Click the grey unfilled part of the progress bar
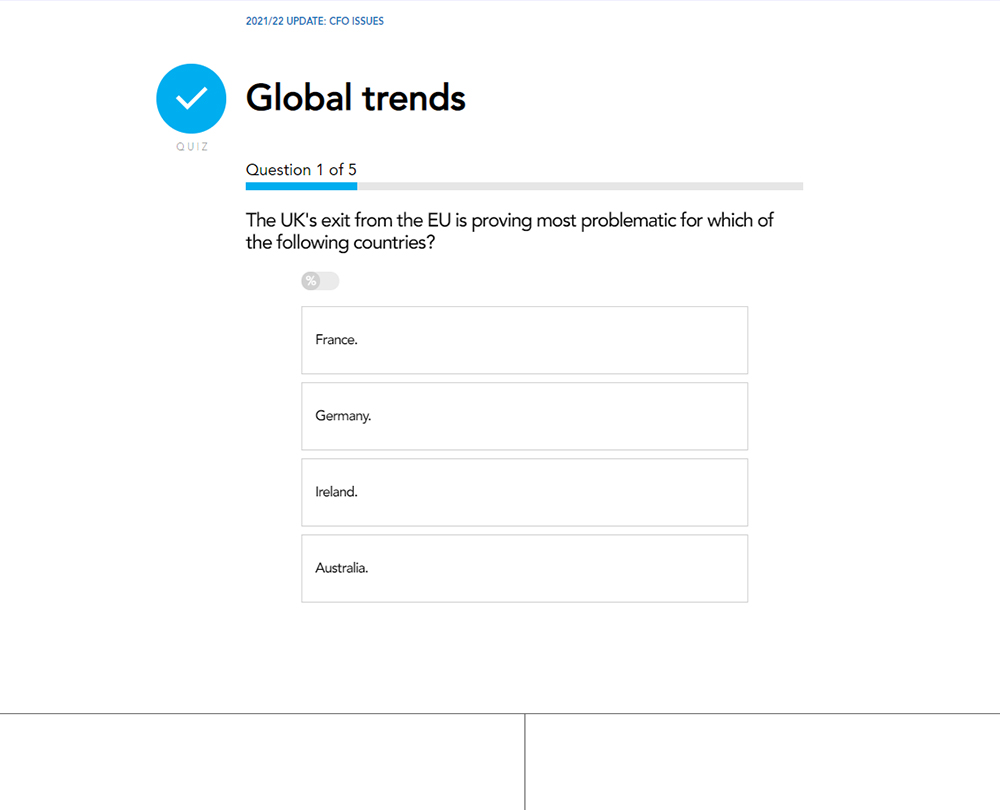 coord(580,186)
